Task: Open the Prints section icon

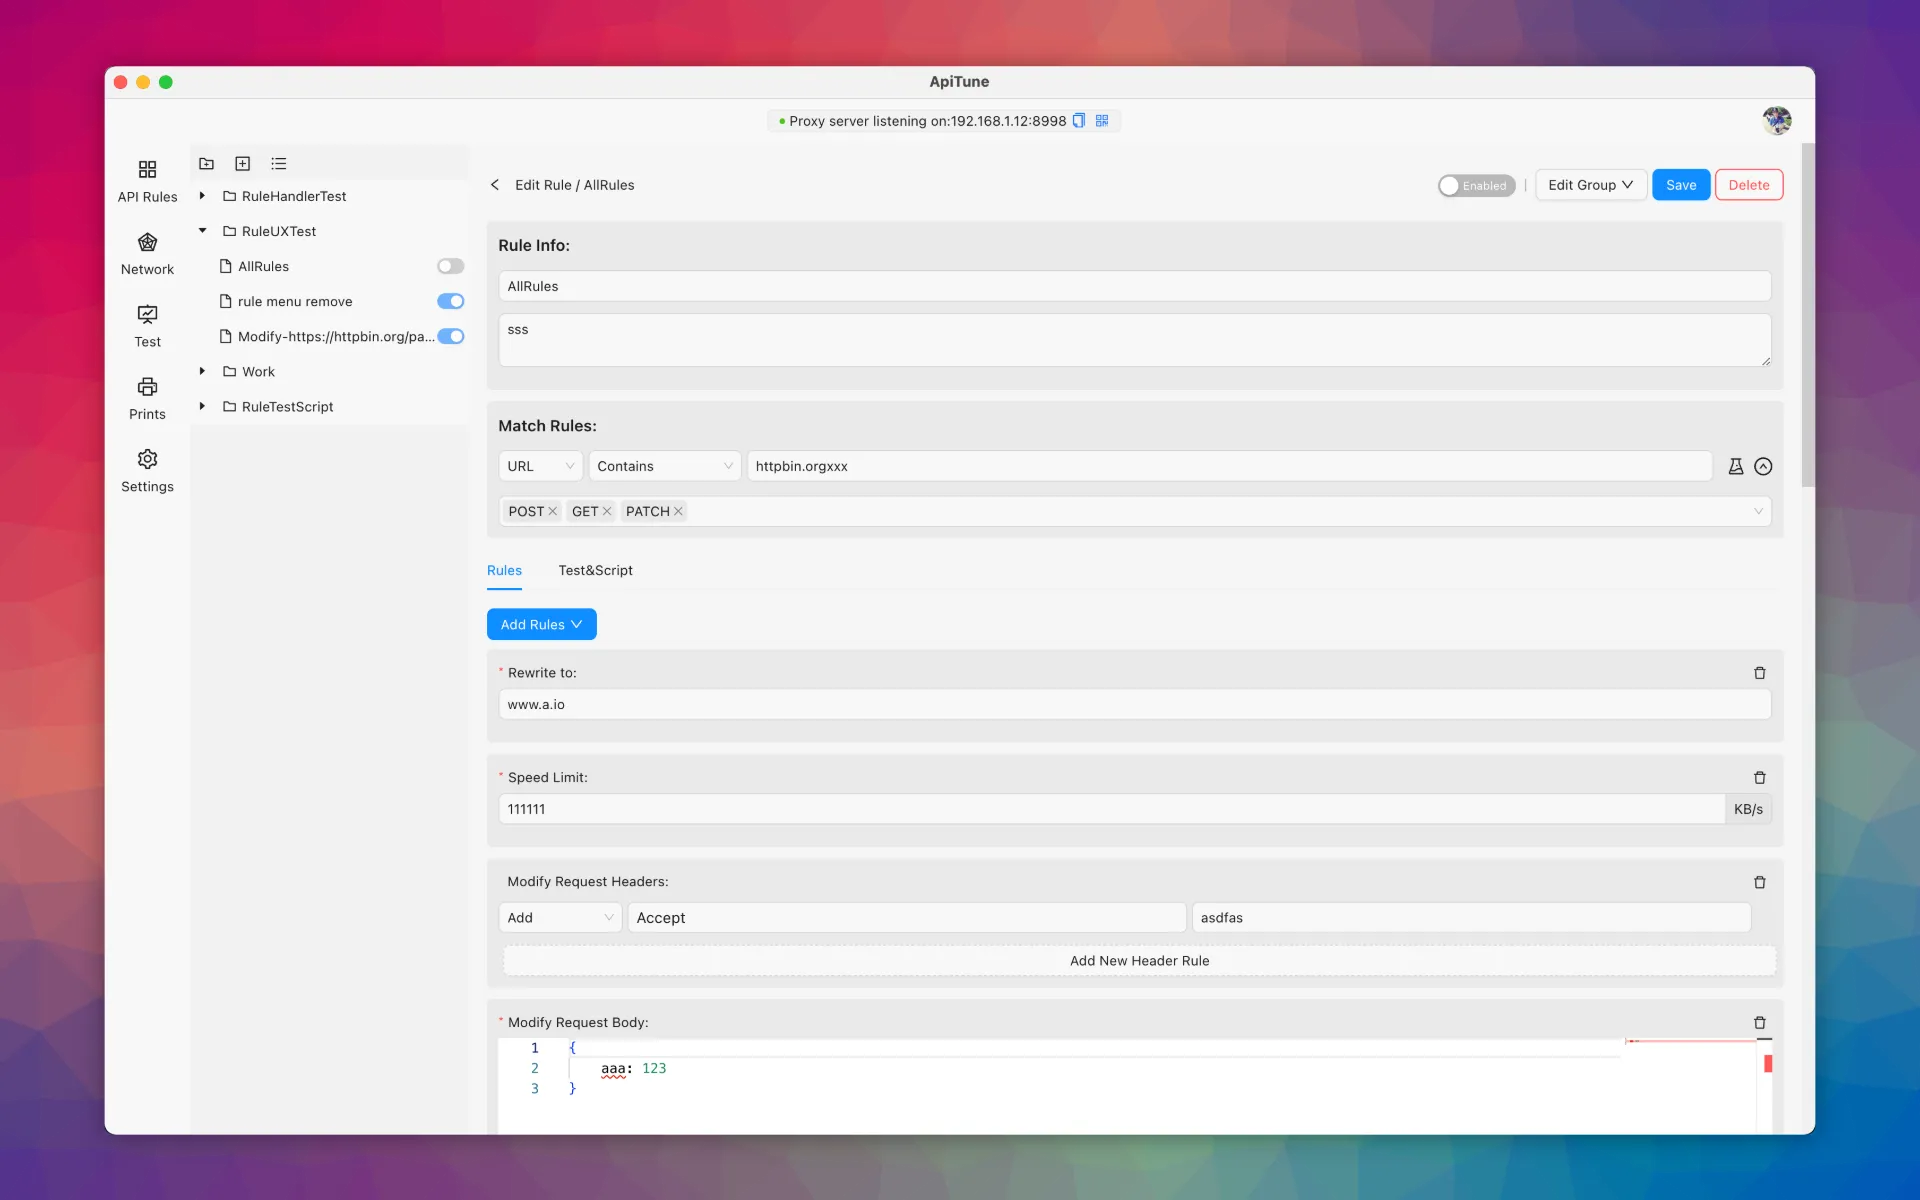Action: click(147, 387)
